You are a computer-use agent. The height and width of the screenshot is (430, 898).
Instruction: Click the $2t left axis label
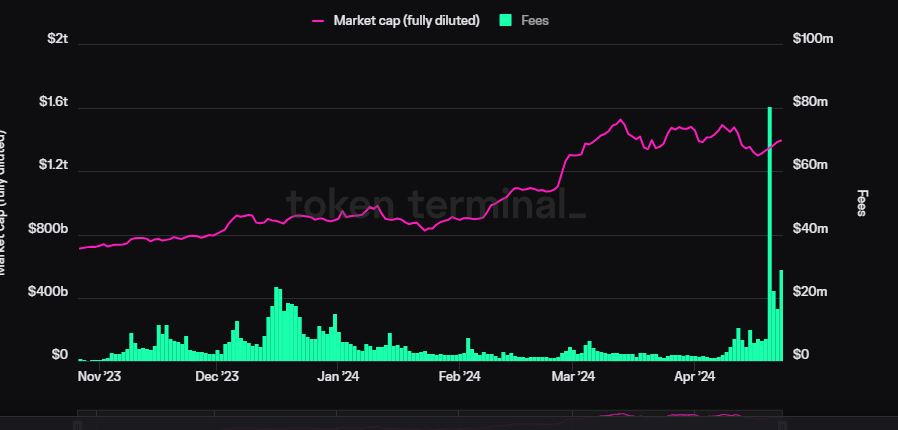click(58, 38)
